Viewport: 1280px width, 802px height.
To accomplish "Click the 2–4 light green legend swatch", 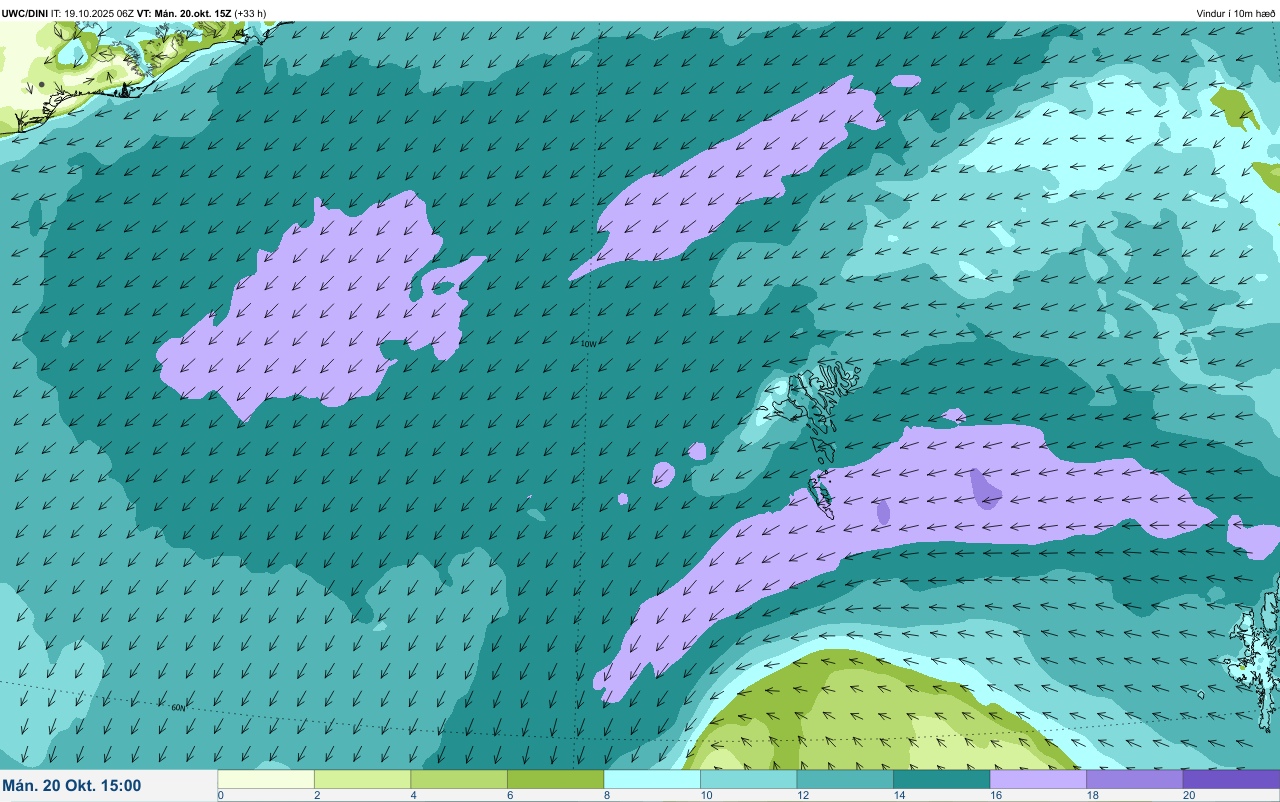I will tap(362, 779).
